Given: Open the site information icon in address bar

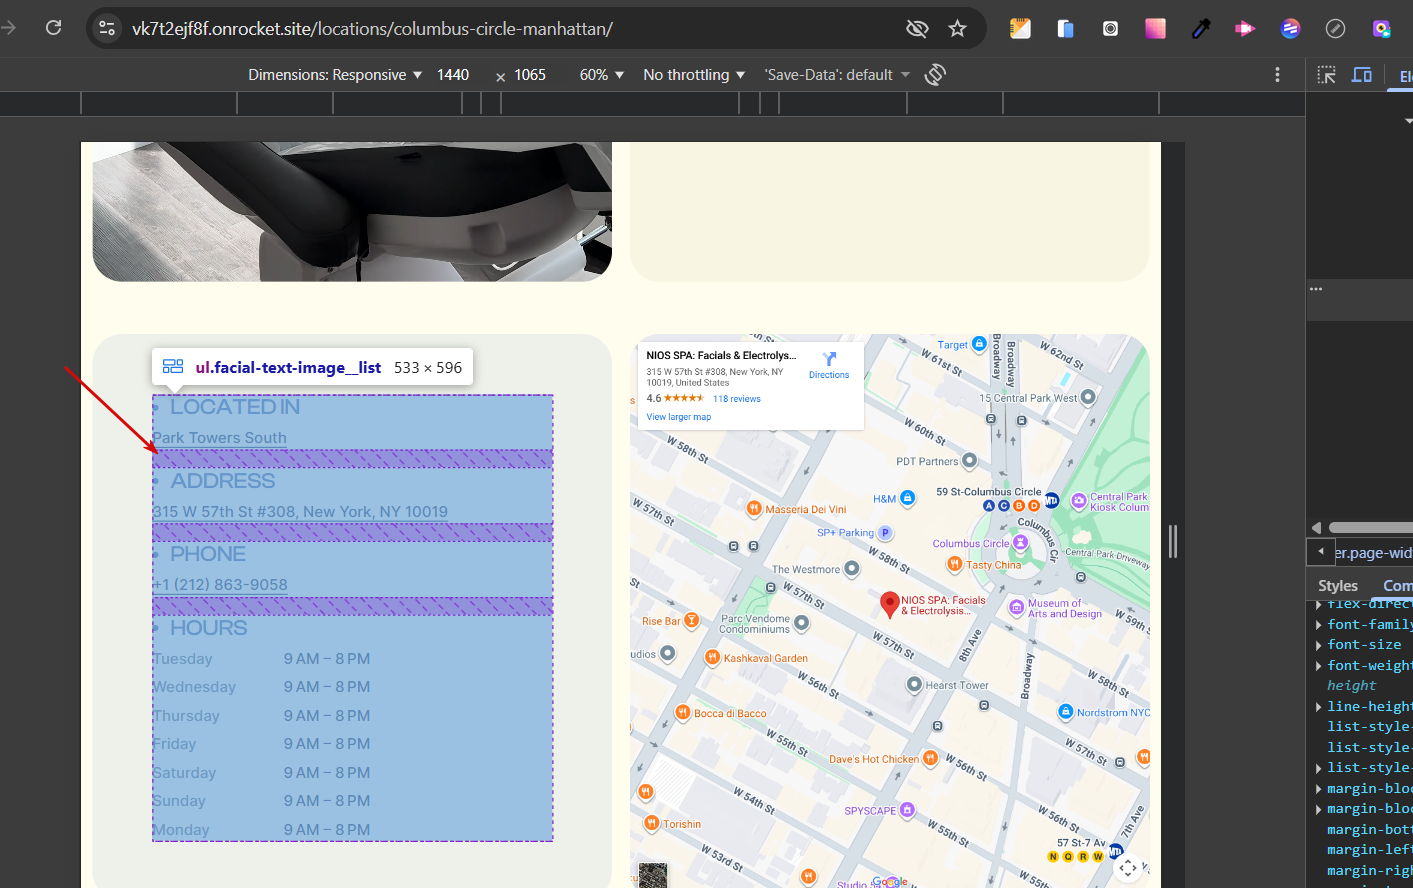Looking at the screenshot, I should click(107, 28).
